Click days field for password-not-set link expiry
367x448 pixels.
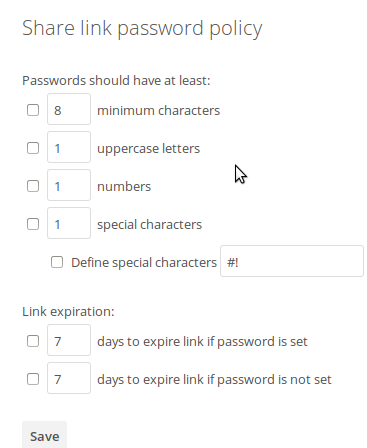pos(69,378)
